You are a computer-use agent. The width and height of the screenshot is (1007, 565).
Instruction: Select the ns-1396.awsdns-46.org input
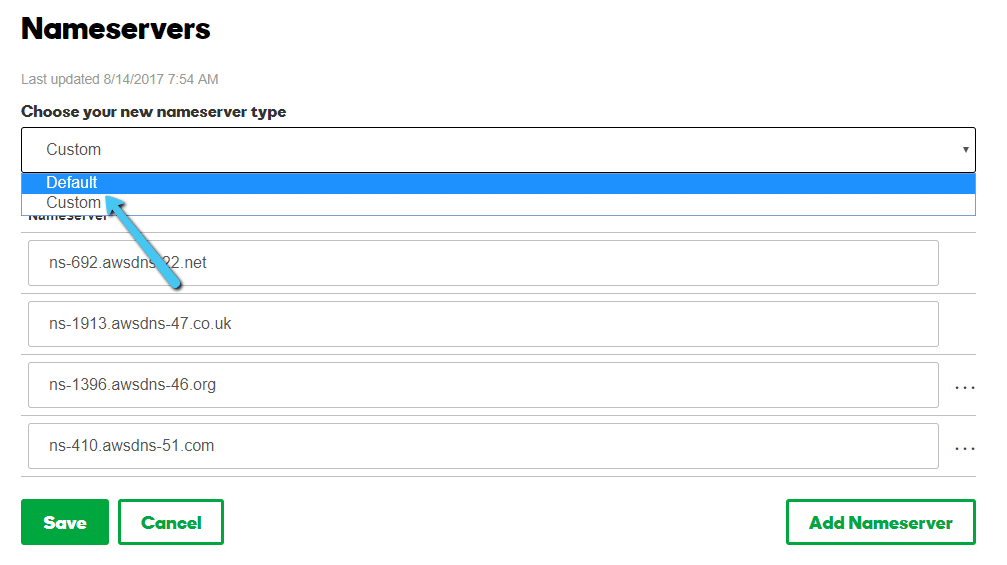tap(483, 385)
